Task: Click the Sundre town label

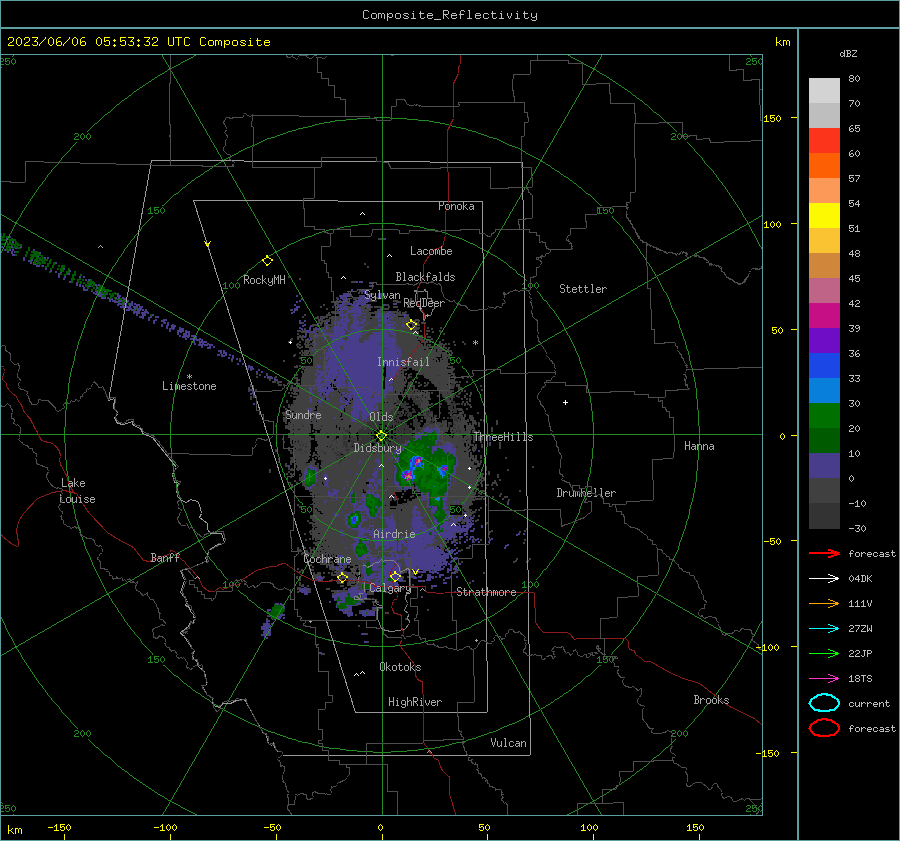Action: coord(303,415)
